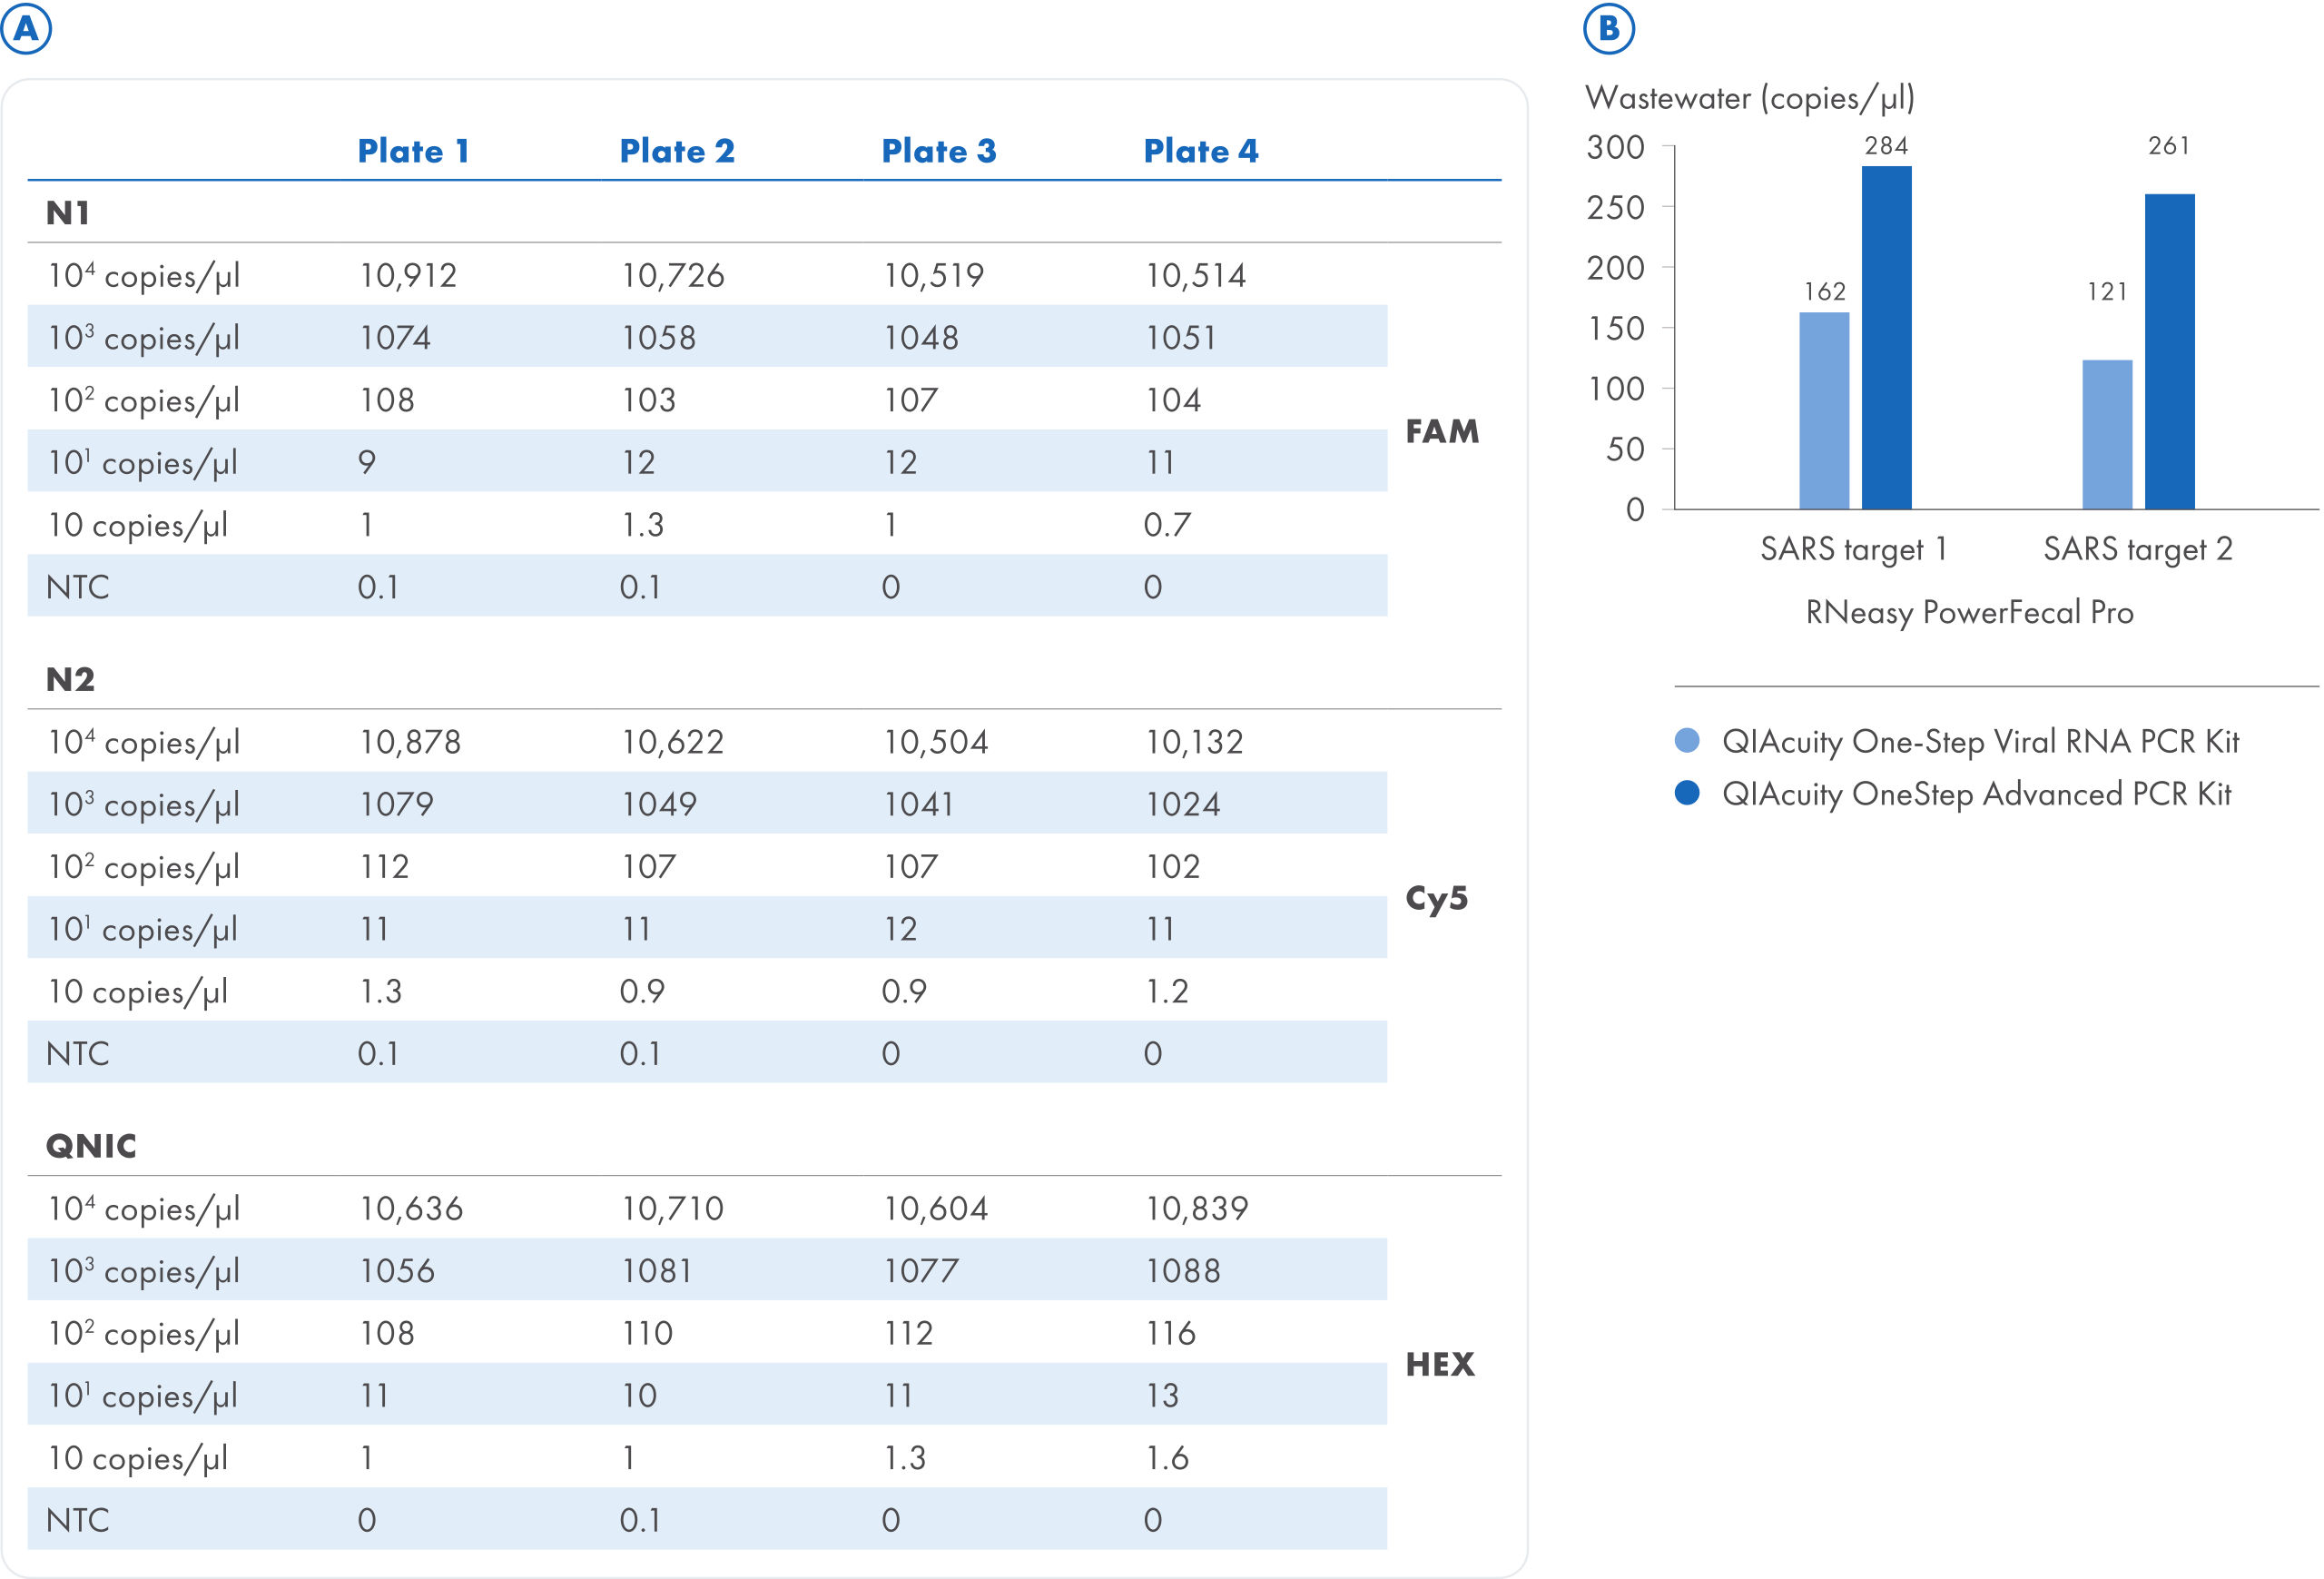This screenshot has height=1579, width=2324.
Task: Click the QNIC section heading
Action: click(91, 1146)
